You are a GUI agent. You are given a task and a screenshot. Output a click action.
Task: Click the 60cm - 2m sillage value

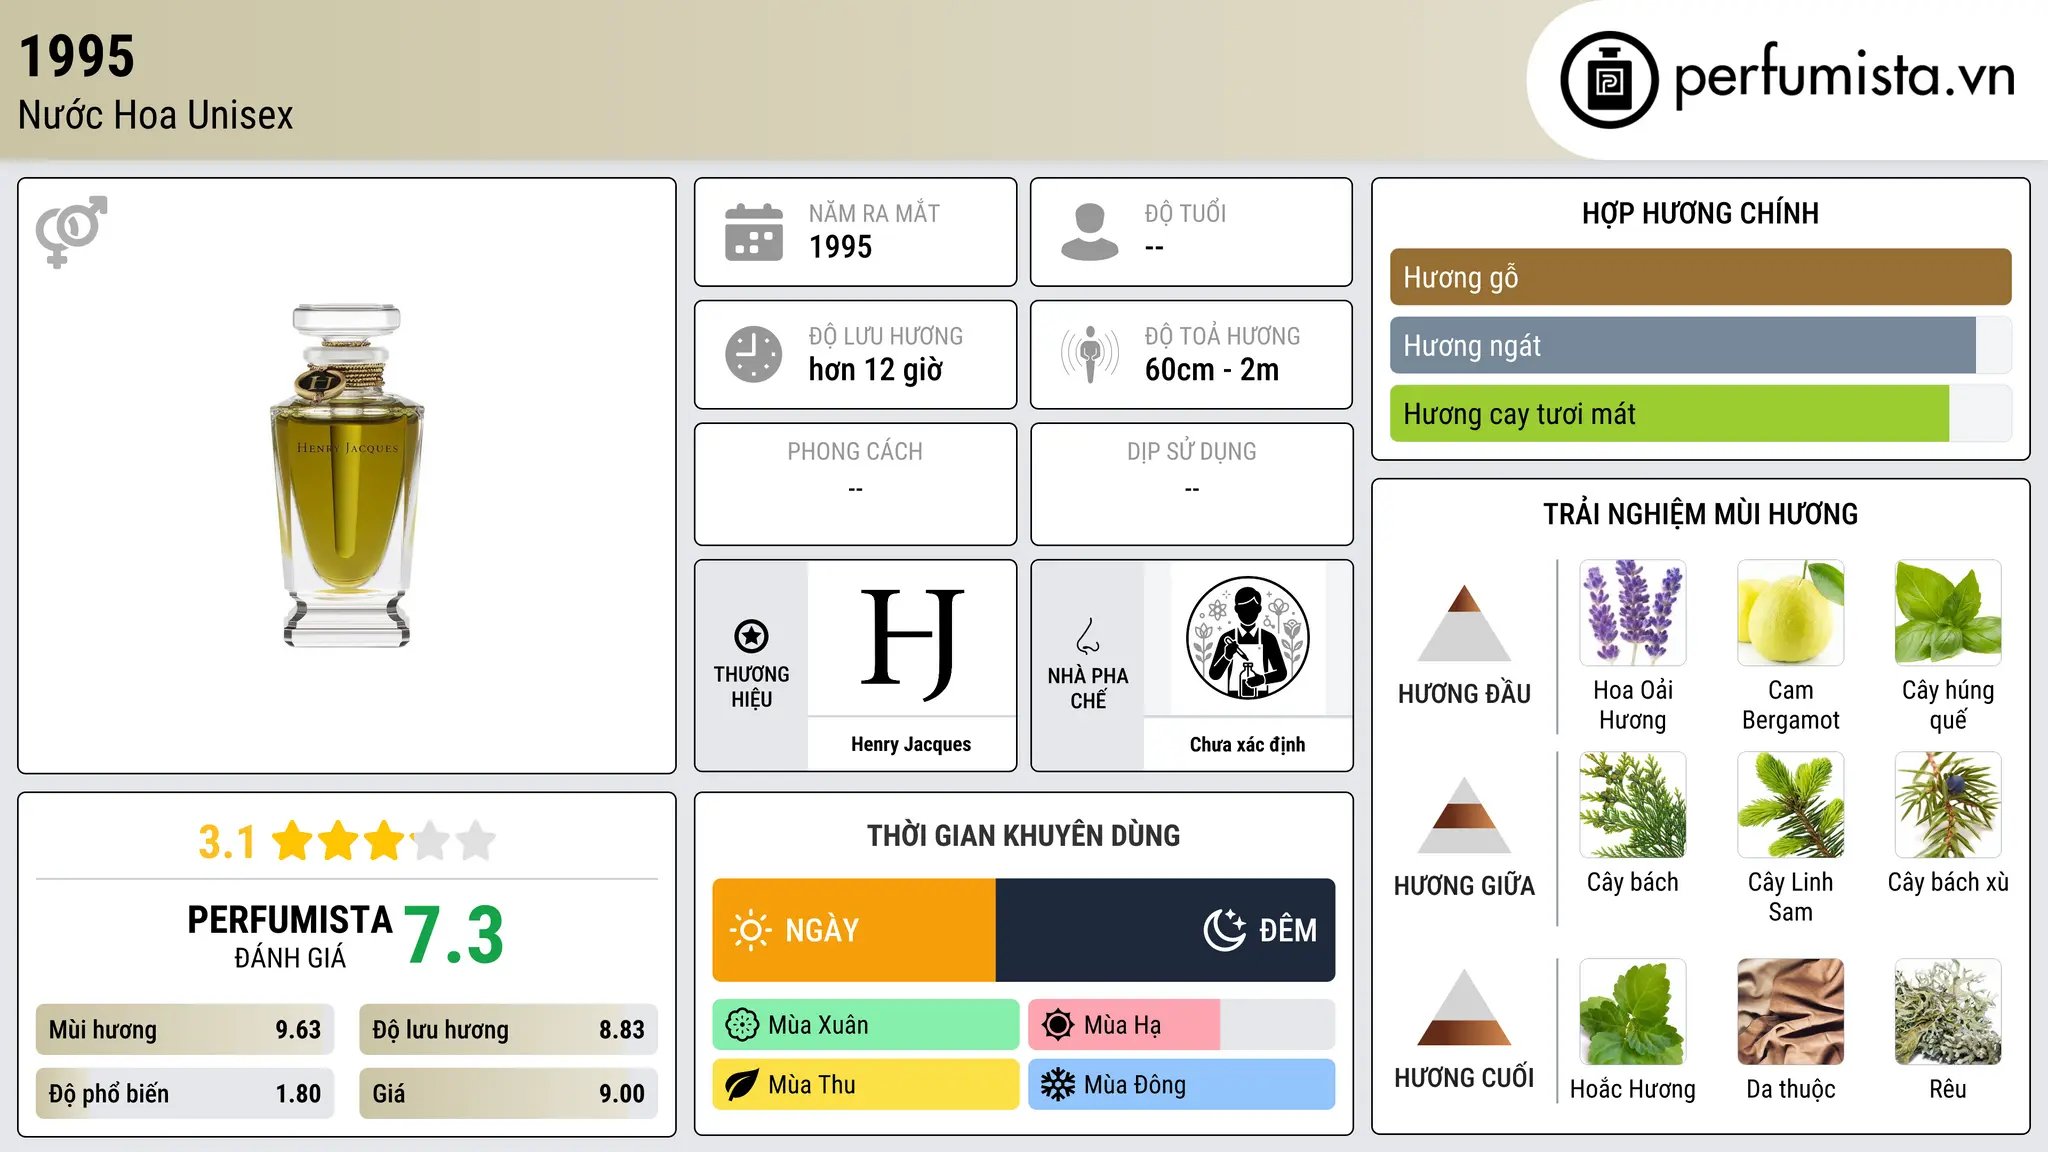pos(1212,370)
